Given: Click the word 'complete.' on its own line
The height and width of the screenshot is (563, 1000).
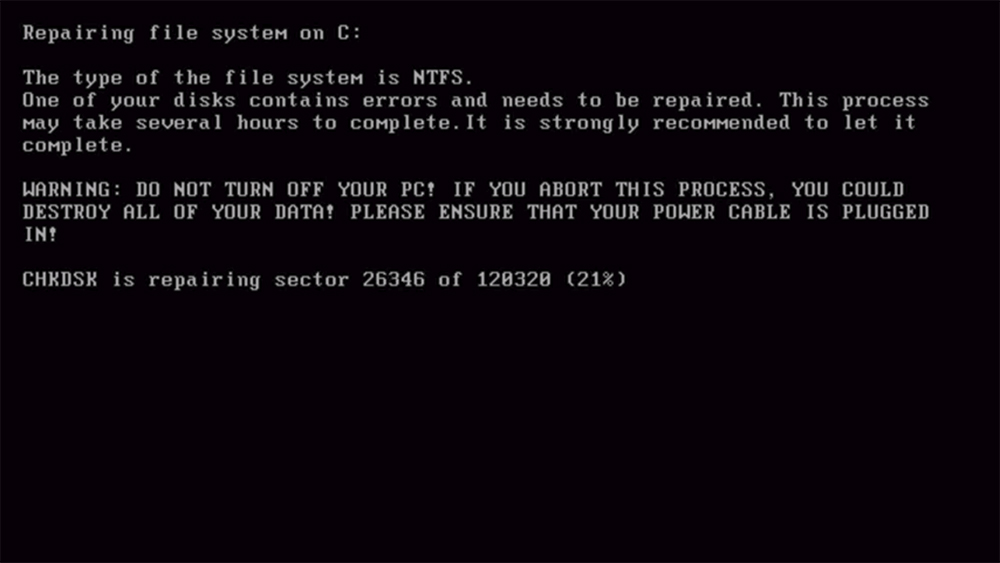Looking at the screenshot, I should [77, 146].
